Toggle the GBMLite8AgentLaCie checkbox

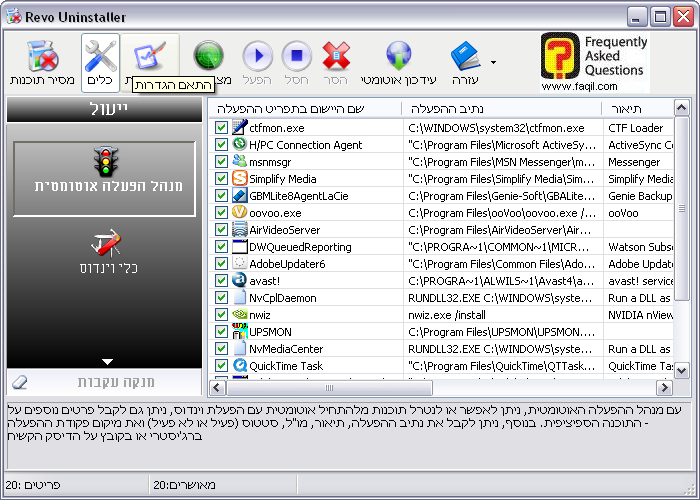(x=221, y=196)
